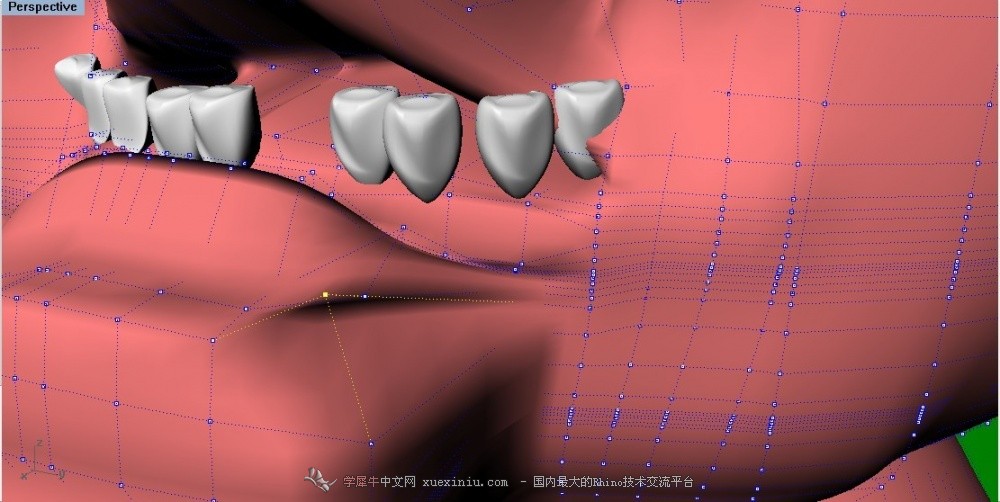This screenshot has height=502, width=1000.
Task: Select the leftmost white tooth model
Action: [x=74, y=75]
